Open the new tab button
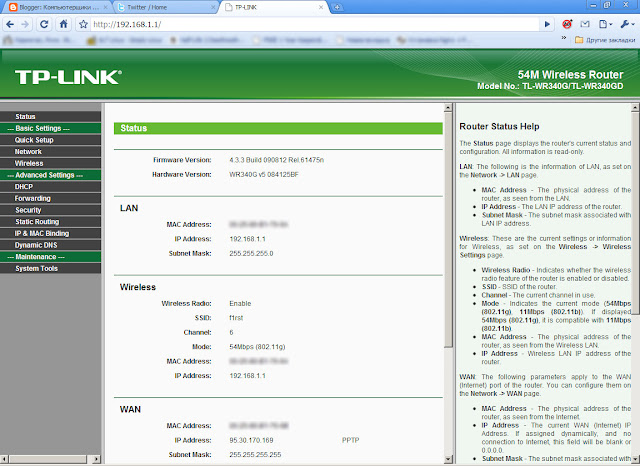This screenshot has height=466, width=640. click(337, 7)
